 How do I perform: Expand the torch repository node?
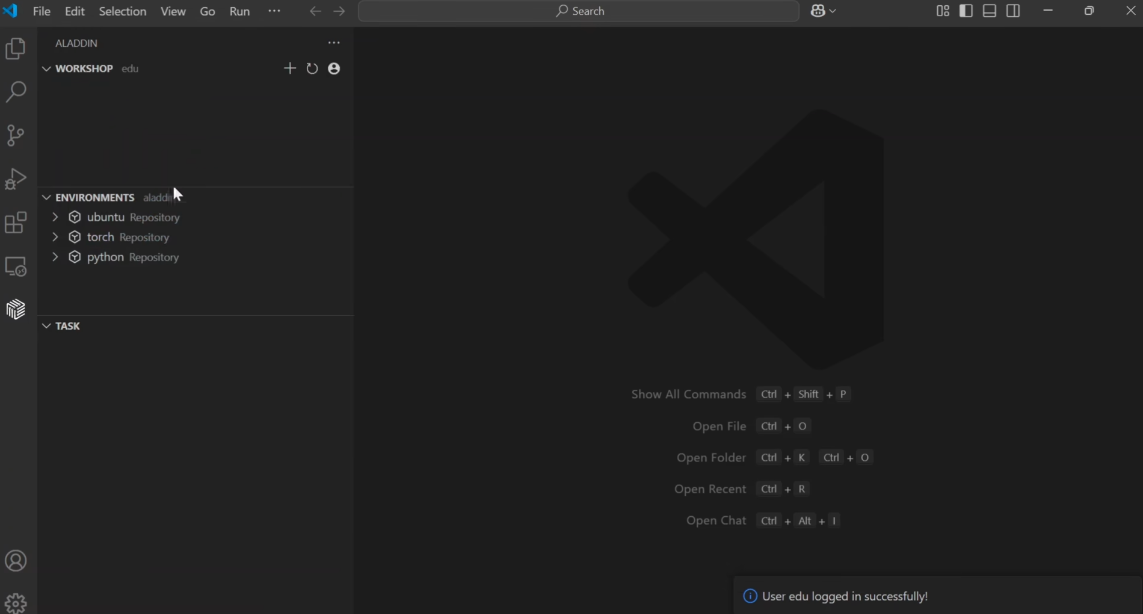(55, 237)
